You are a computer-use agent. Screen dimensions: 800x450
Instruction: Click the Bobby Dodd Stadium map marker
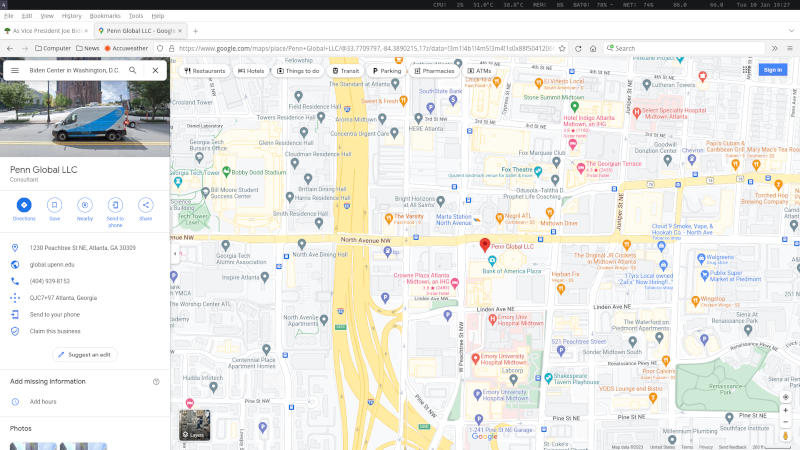(x=226, y=171)
